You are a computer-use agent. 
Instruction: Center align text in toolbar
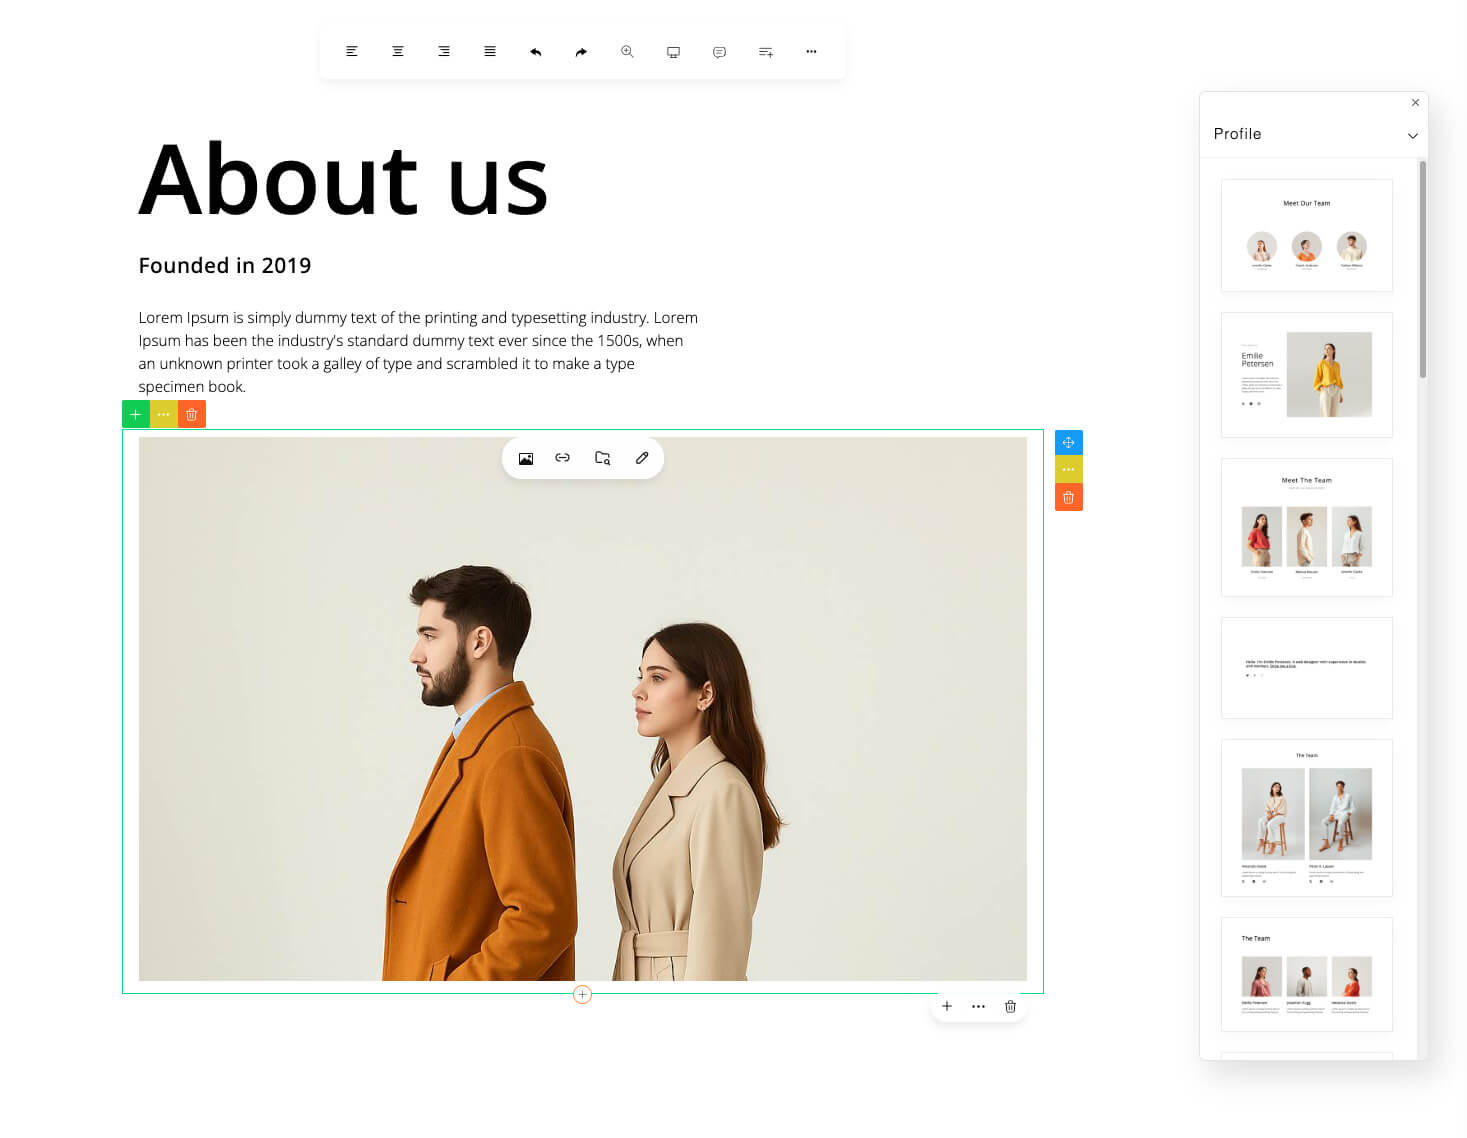[398, 51]
